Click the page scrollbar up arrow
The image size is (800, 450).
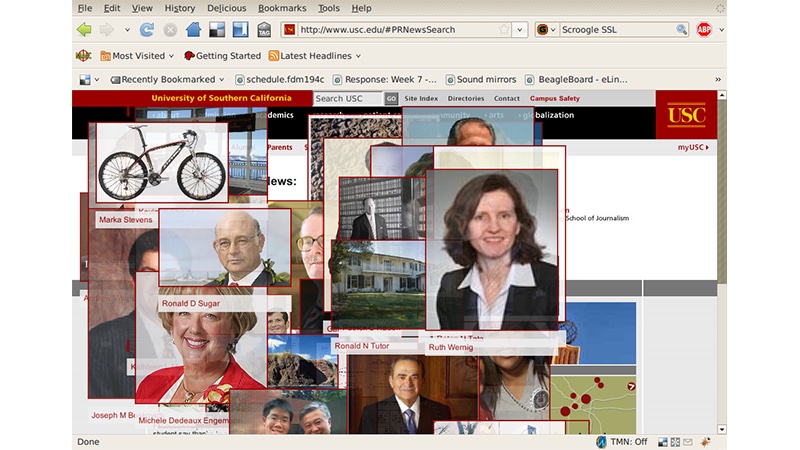tap(722, 95)
